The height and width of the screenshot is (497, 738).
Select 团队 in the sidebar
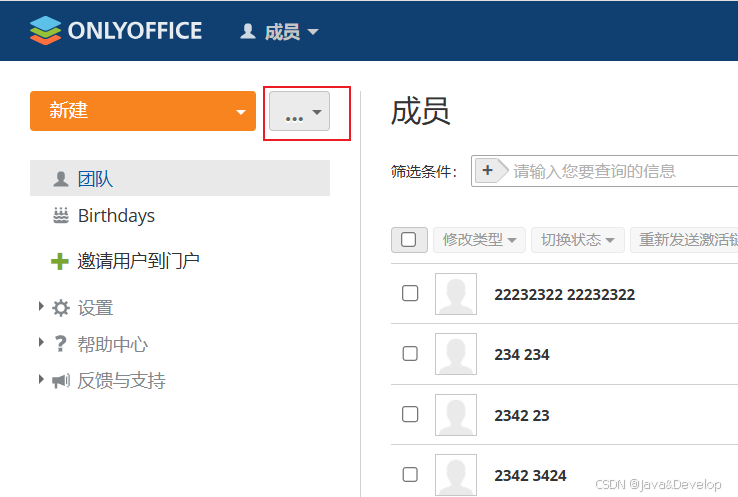180,178
